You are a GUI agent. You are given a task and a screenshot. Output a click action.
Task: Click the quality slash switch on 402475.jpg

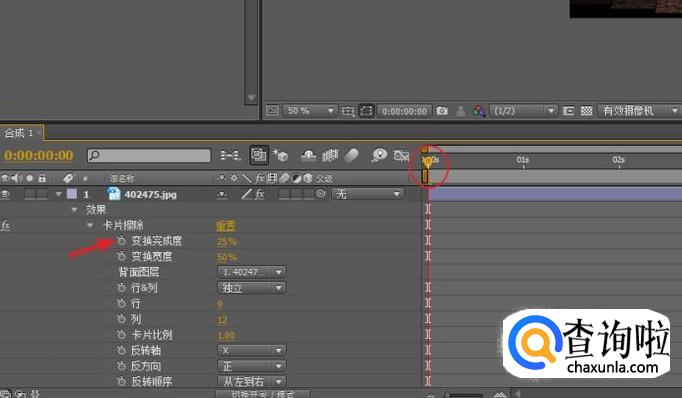247,194
